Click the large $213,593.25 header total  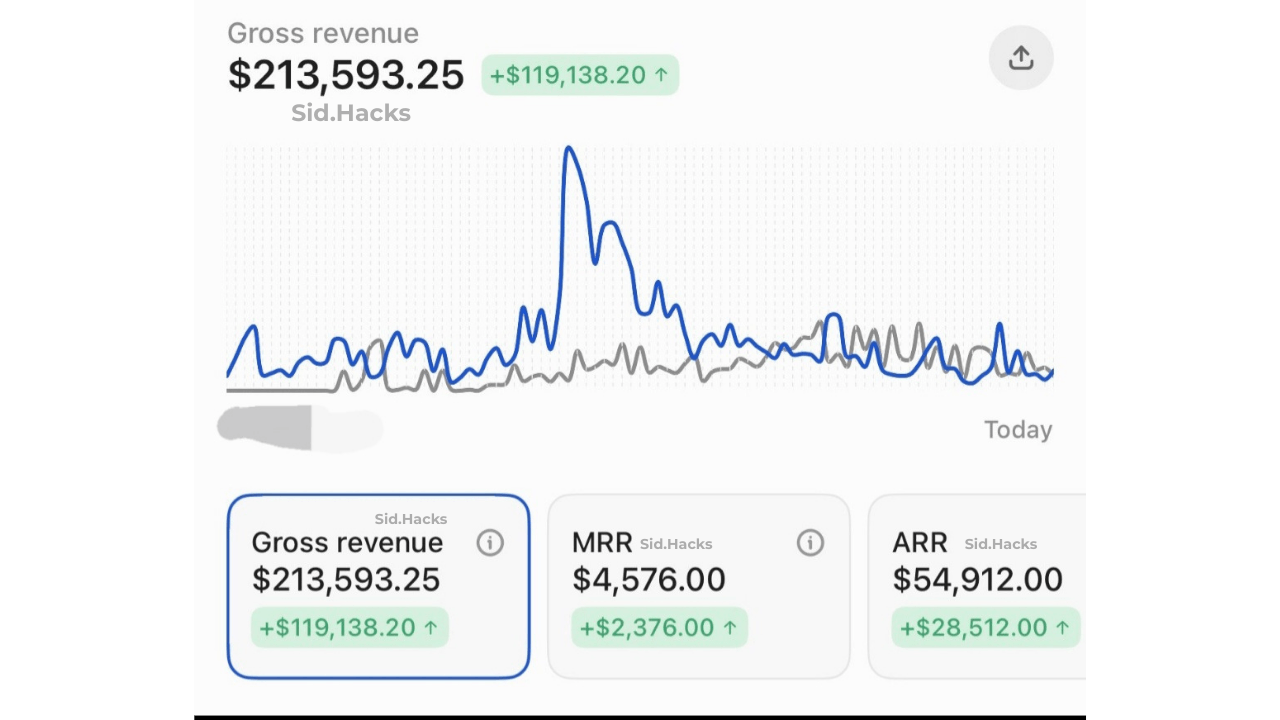pyautogui.click(x=346, y=75)
